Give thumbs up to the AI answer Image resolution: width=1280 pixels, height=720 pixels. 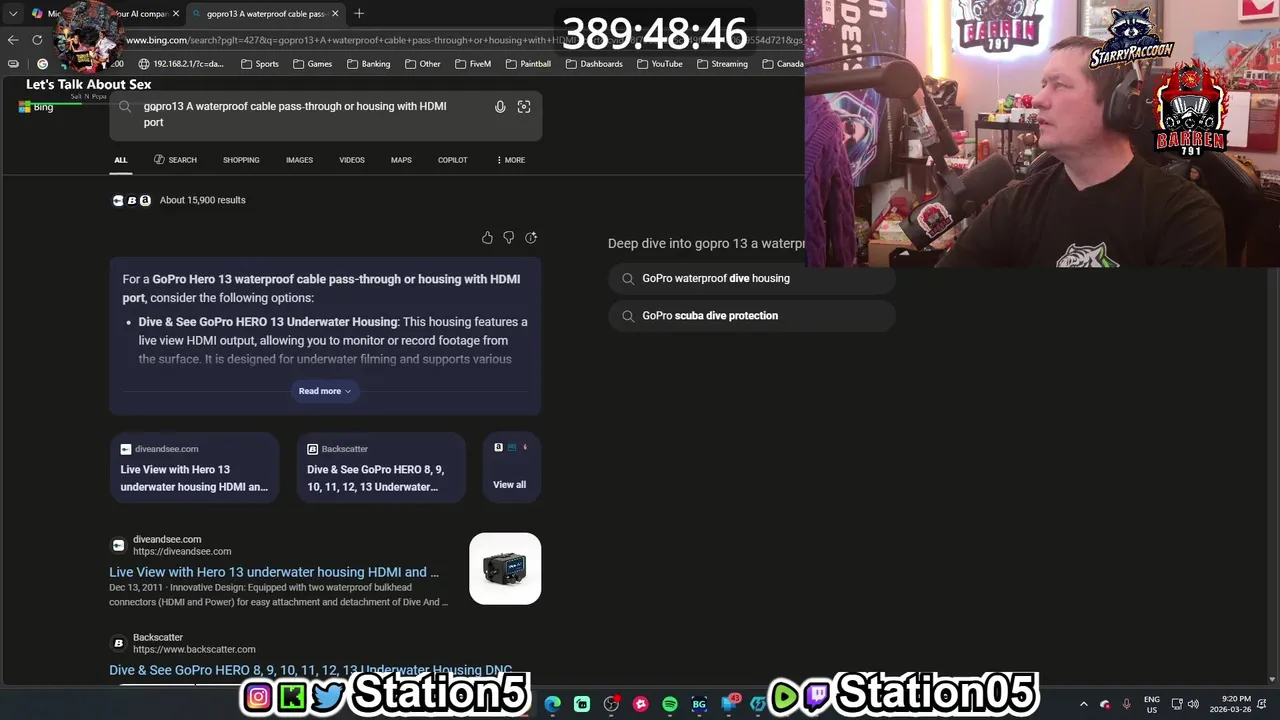(x=487, y=238)
